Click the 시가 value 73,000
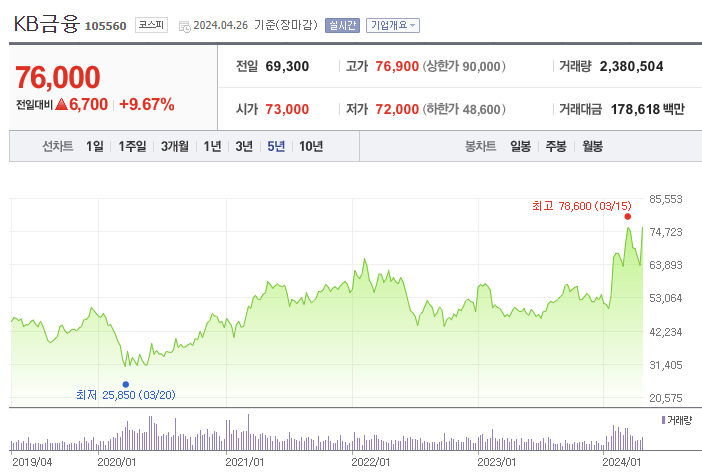The height and width of the screenshot is (476, 702). click(287, 109)
